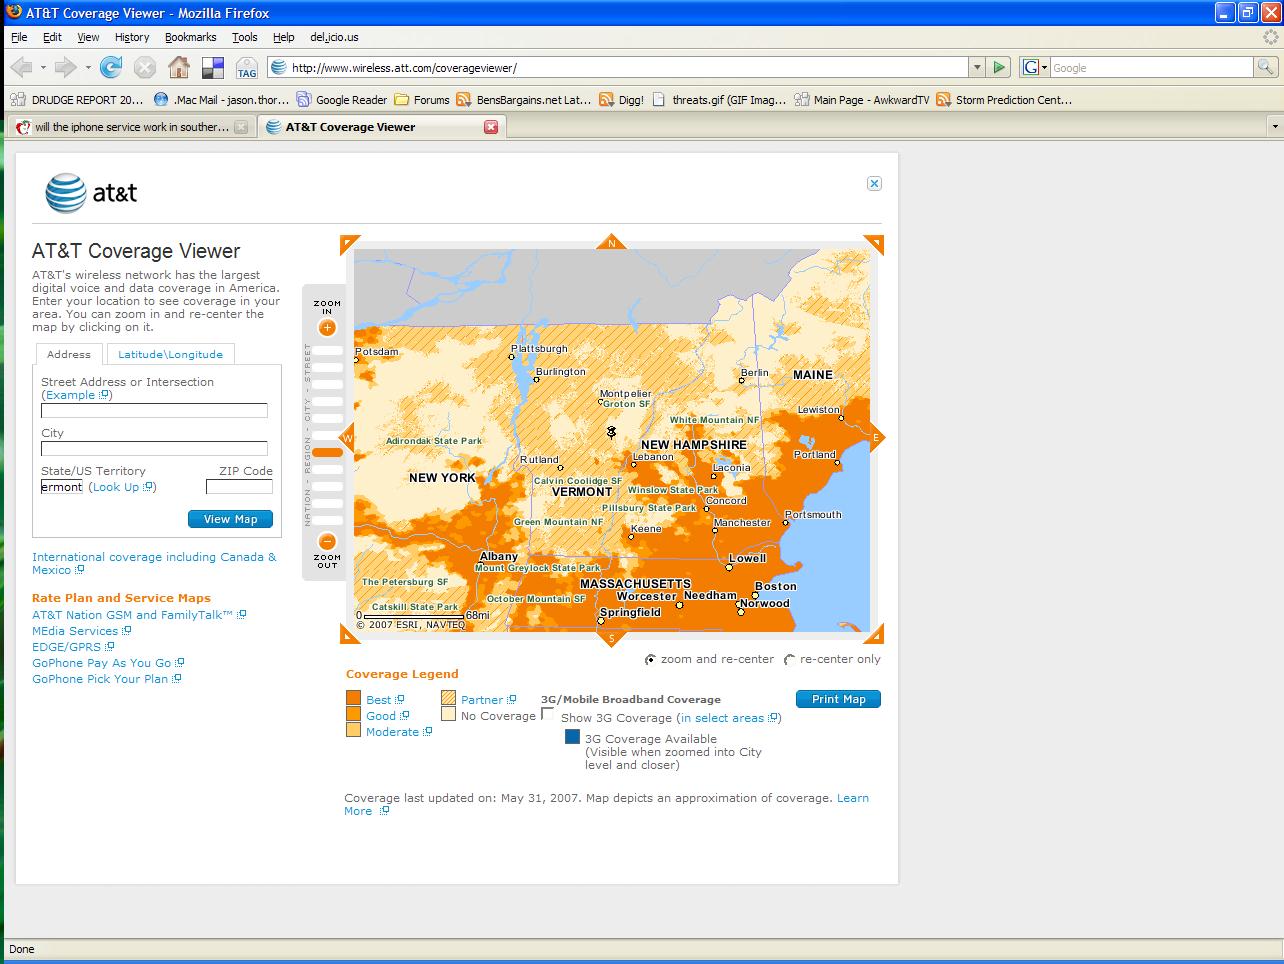1284x964 pixels.
Task: Click the Firefox Back arrow button
Action: coord(21,68)
